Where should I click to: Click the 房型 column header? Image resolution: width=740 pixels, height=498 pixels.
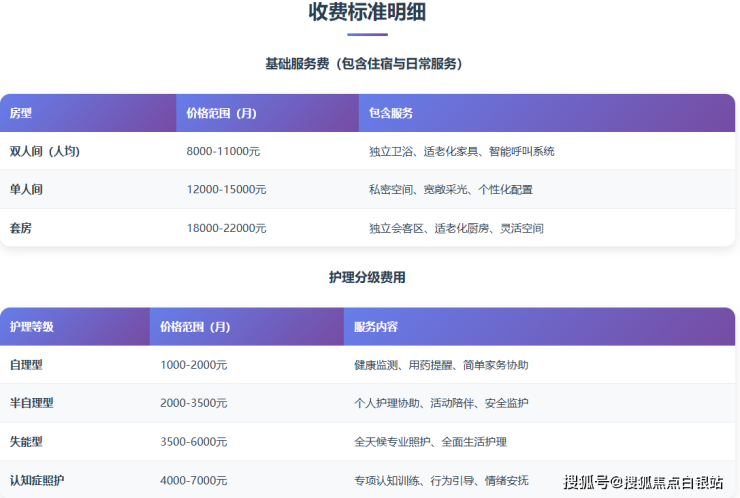21,113
